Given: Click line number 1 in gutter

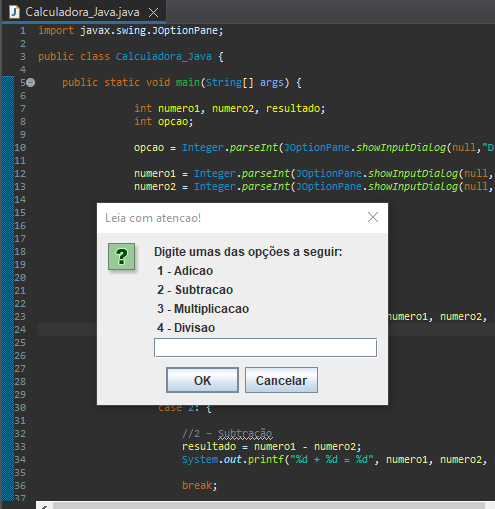Looking at the screenshot, I should click(x=23, y=31).
